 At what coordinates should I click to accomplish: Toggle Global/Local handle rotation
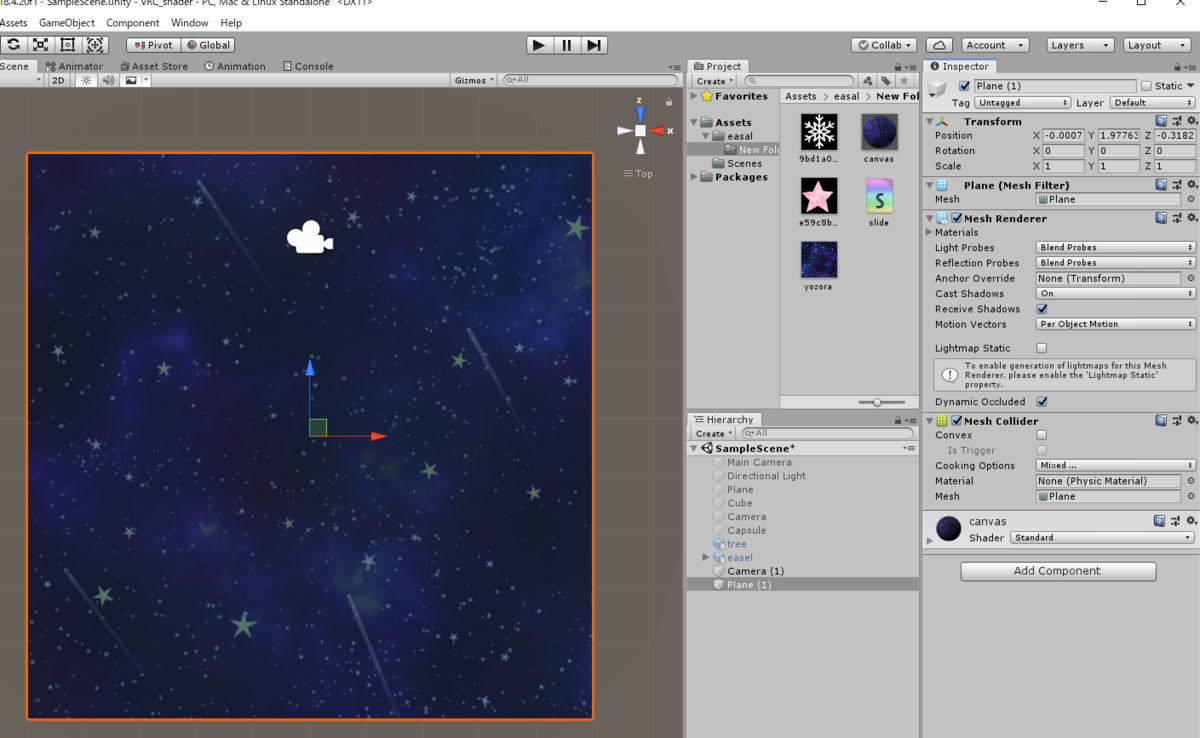point(208,45)
